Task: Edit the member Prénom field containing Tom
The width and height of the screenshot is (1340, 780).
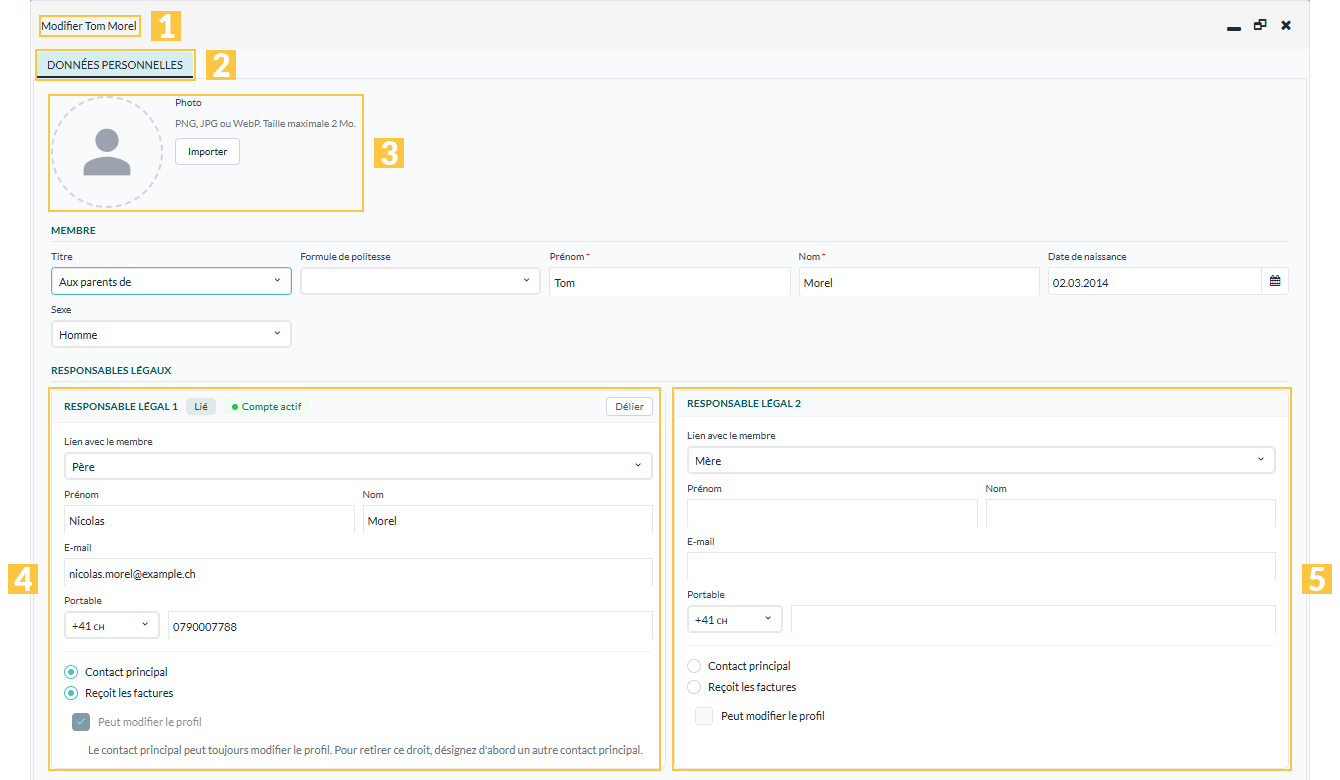Action: pyautogui.click(x=670, y=282)
